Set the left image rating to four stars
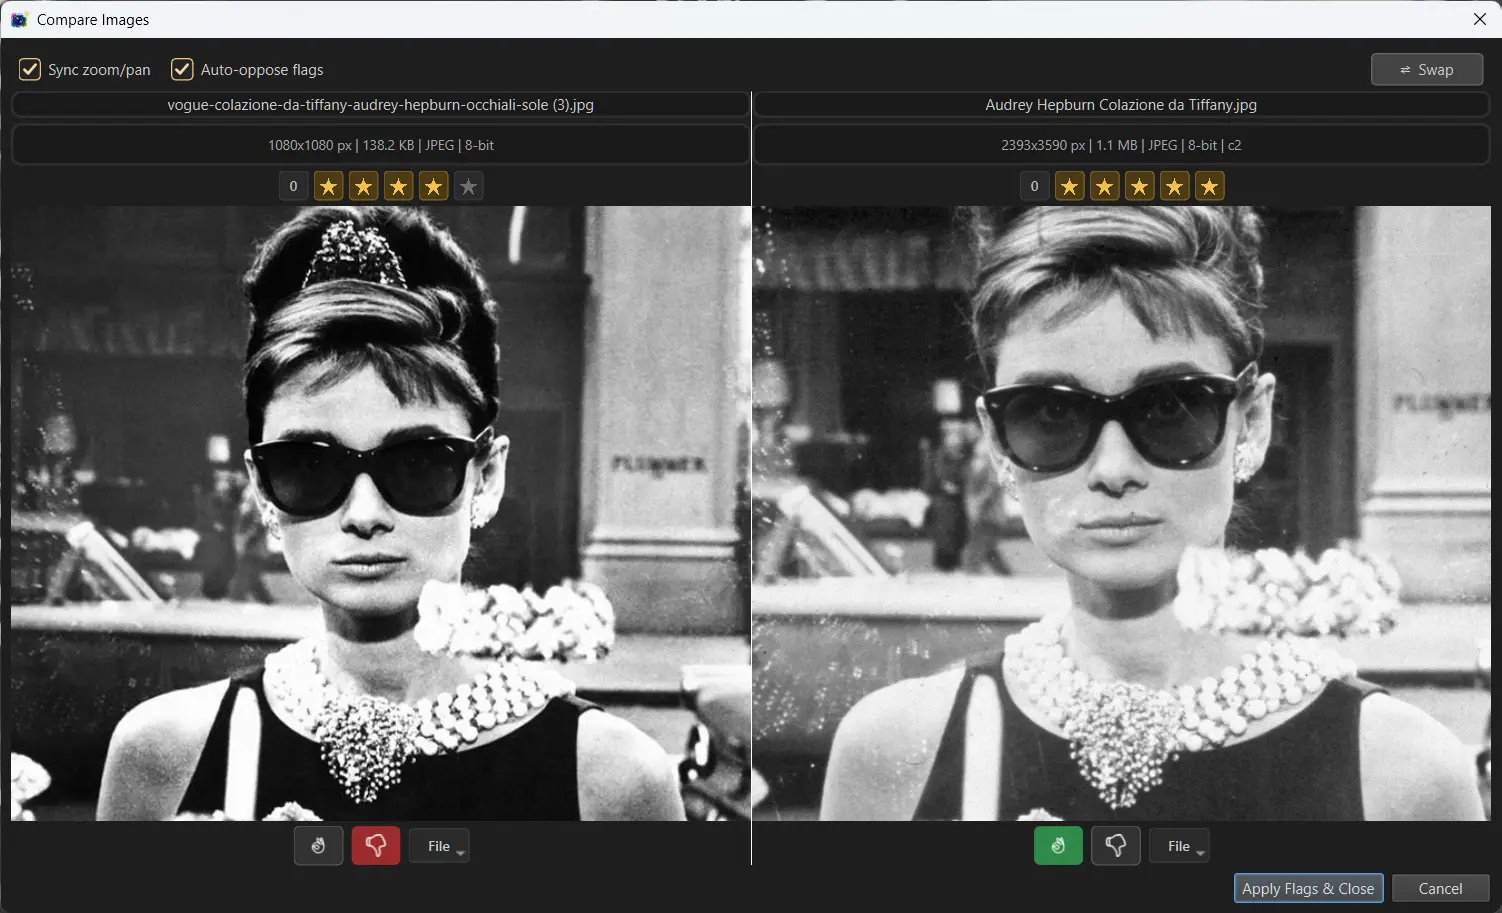The height and width of the screenshot is (913, 1502). [x=434, y=186]
